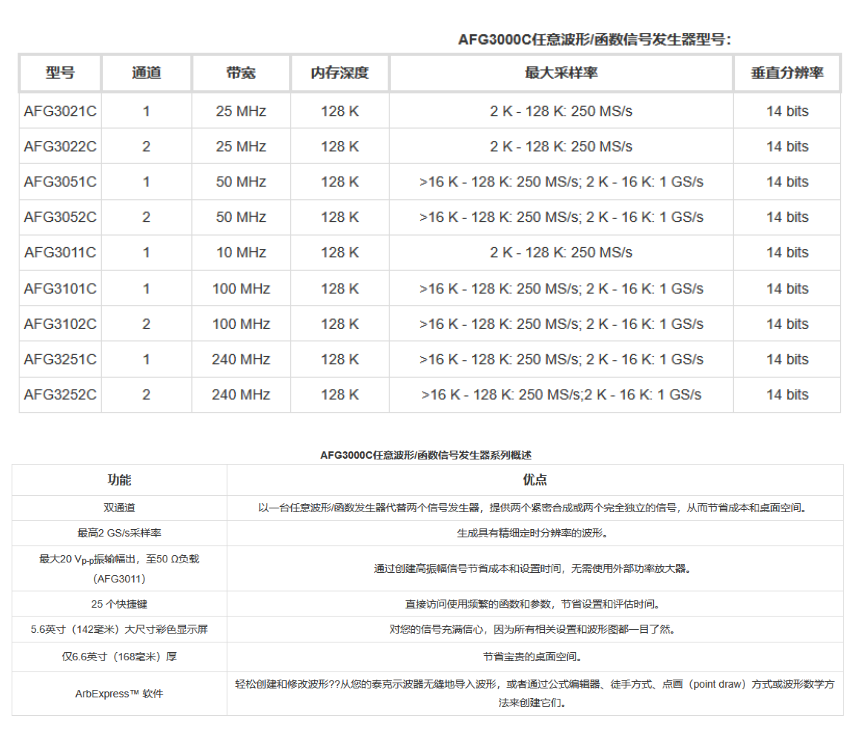The width and height of the screenshot is (860, 730).
Task: Click the title "AFG3000C任意波形/函数信号发生器系列概述"
Action: tap(426, 455)
